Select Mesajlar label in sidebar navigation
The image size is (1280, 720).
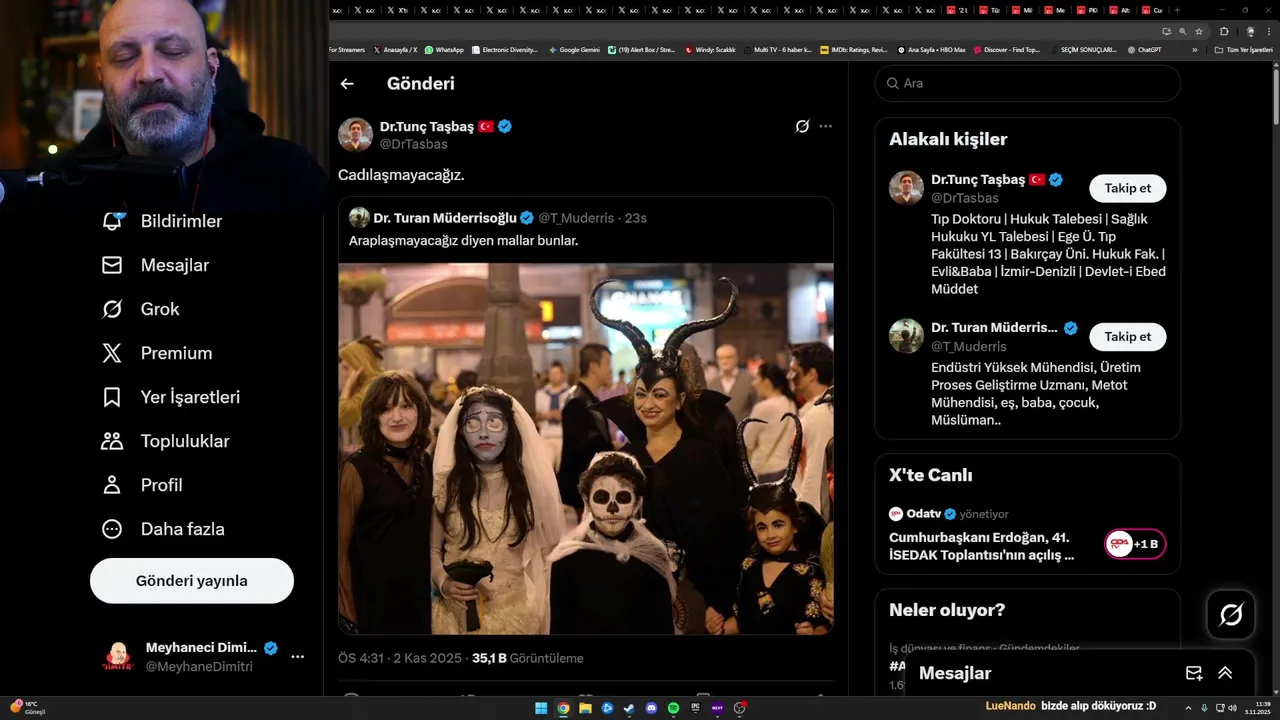click(175, 265)
